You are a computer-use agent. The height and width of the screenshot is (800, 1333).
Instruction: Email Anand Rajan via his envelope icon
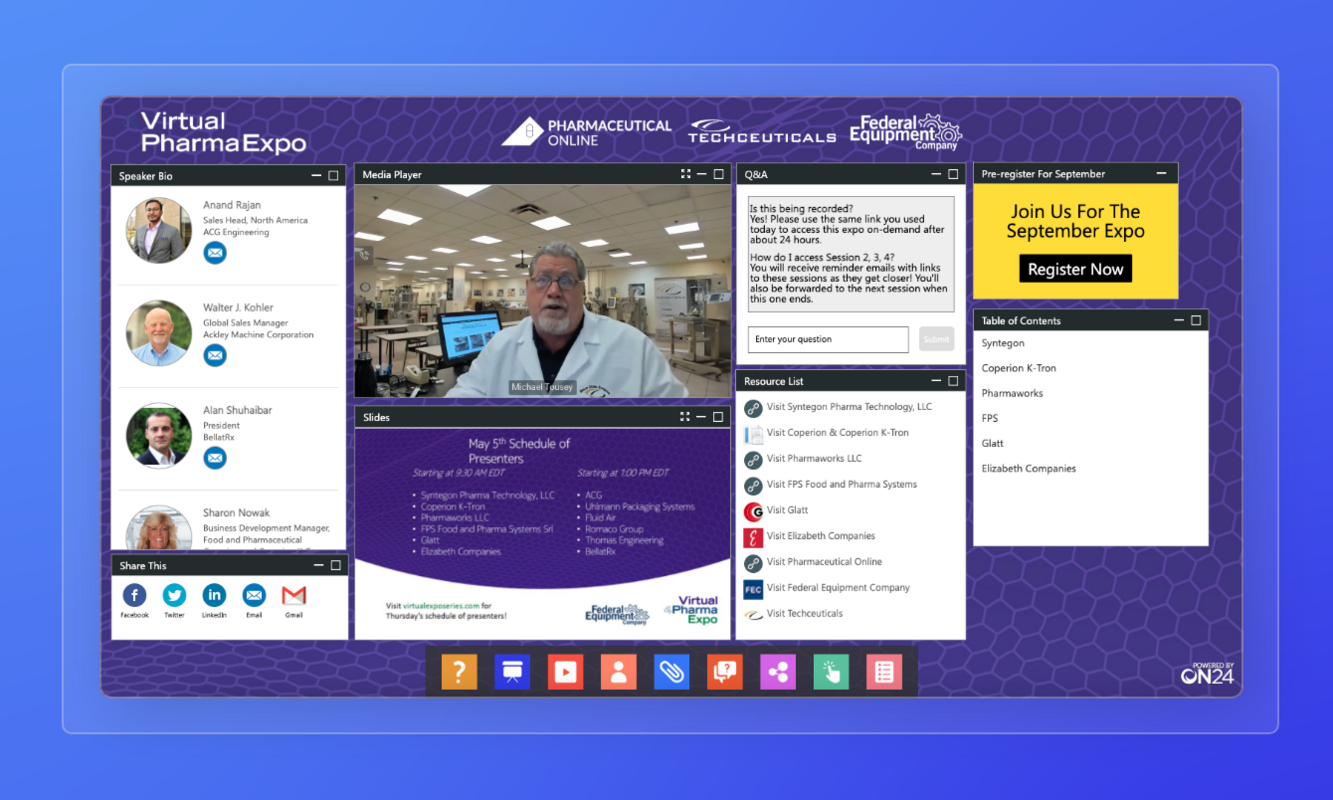215,252
